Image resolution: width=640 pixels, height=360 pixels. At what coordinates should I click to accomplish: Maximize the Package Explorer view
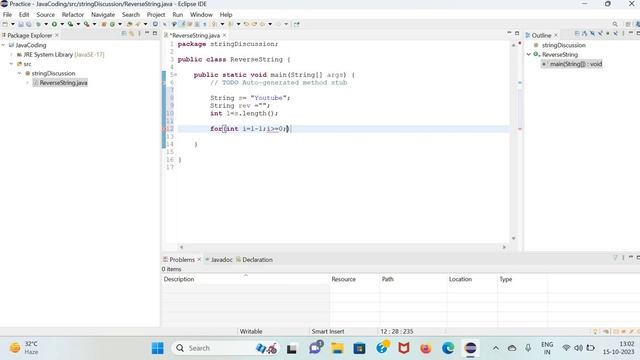[x=155, y=33]
